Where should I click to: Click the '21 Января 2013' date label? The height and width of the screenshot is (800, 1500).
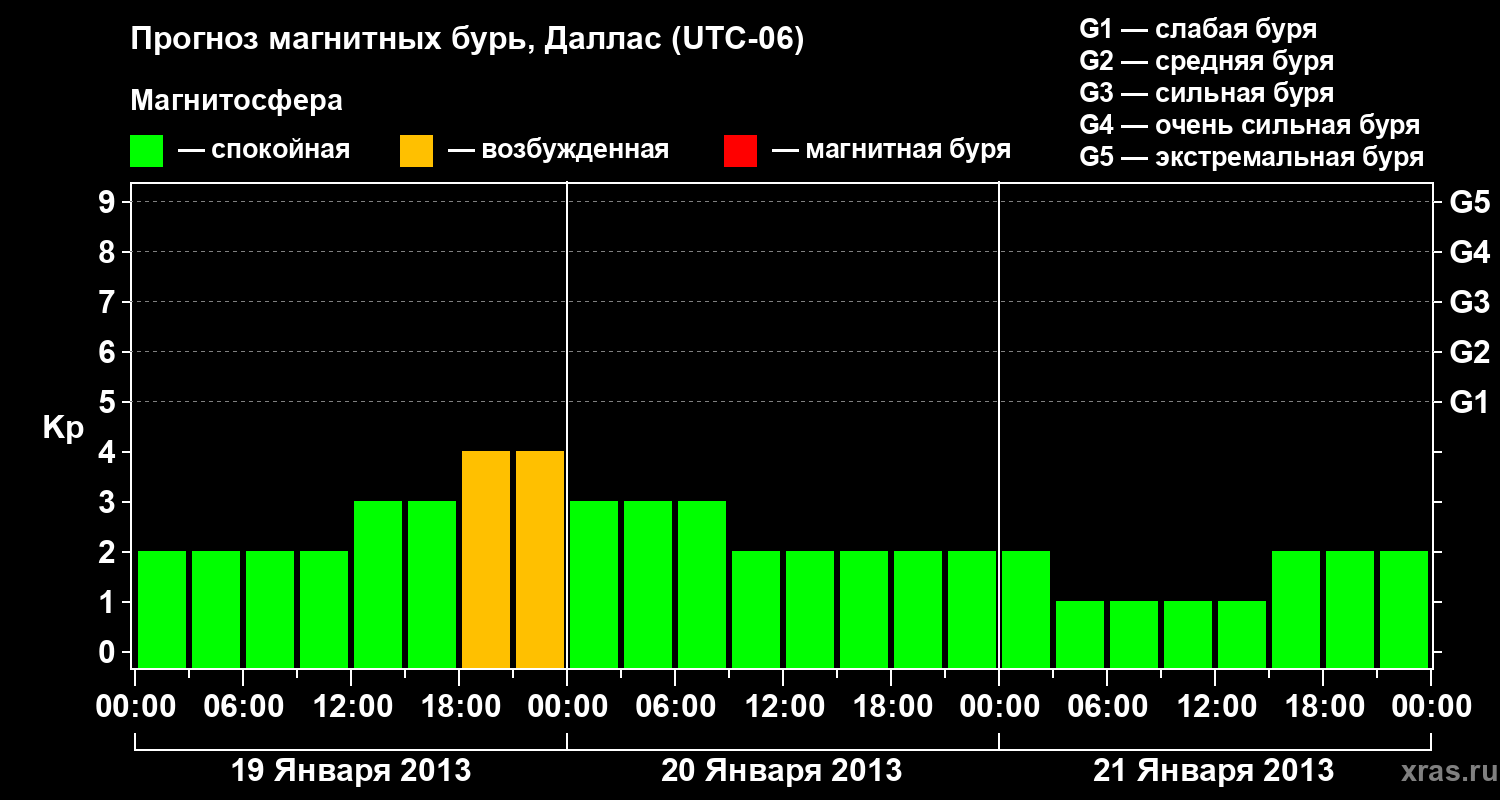coord(1213,771)
